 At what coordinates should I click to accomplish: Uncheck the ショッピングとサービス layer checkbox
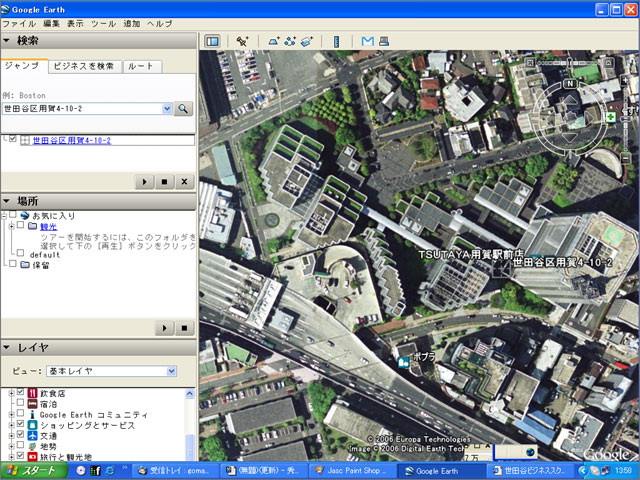tap(20, 424)
